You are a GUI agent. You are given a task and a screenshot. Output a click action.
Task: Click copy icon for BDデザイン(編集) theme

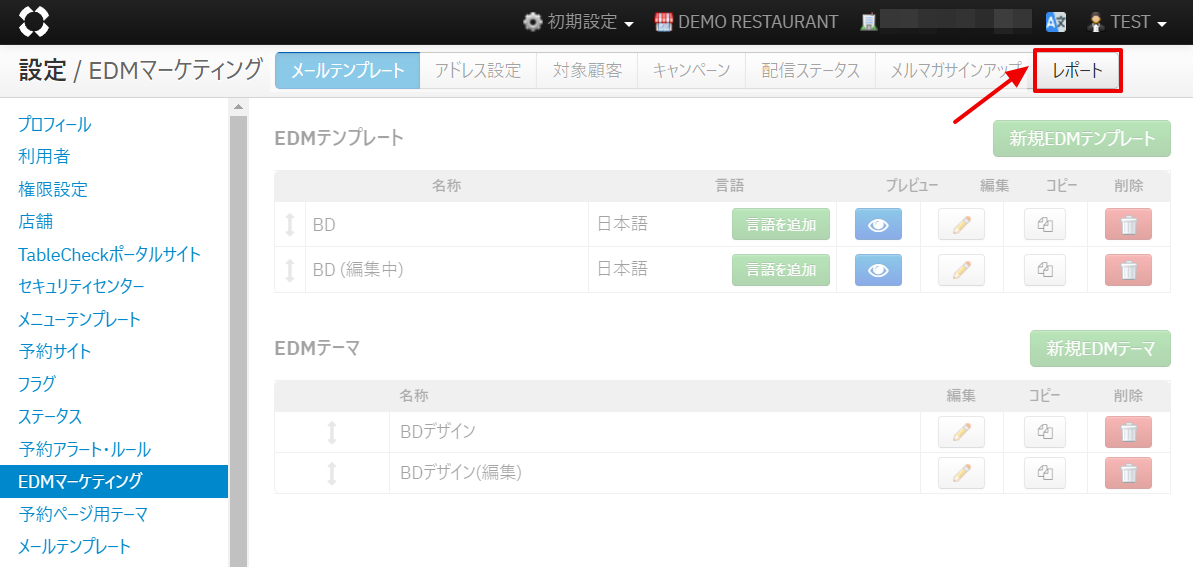point(1044,473)
